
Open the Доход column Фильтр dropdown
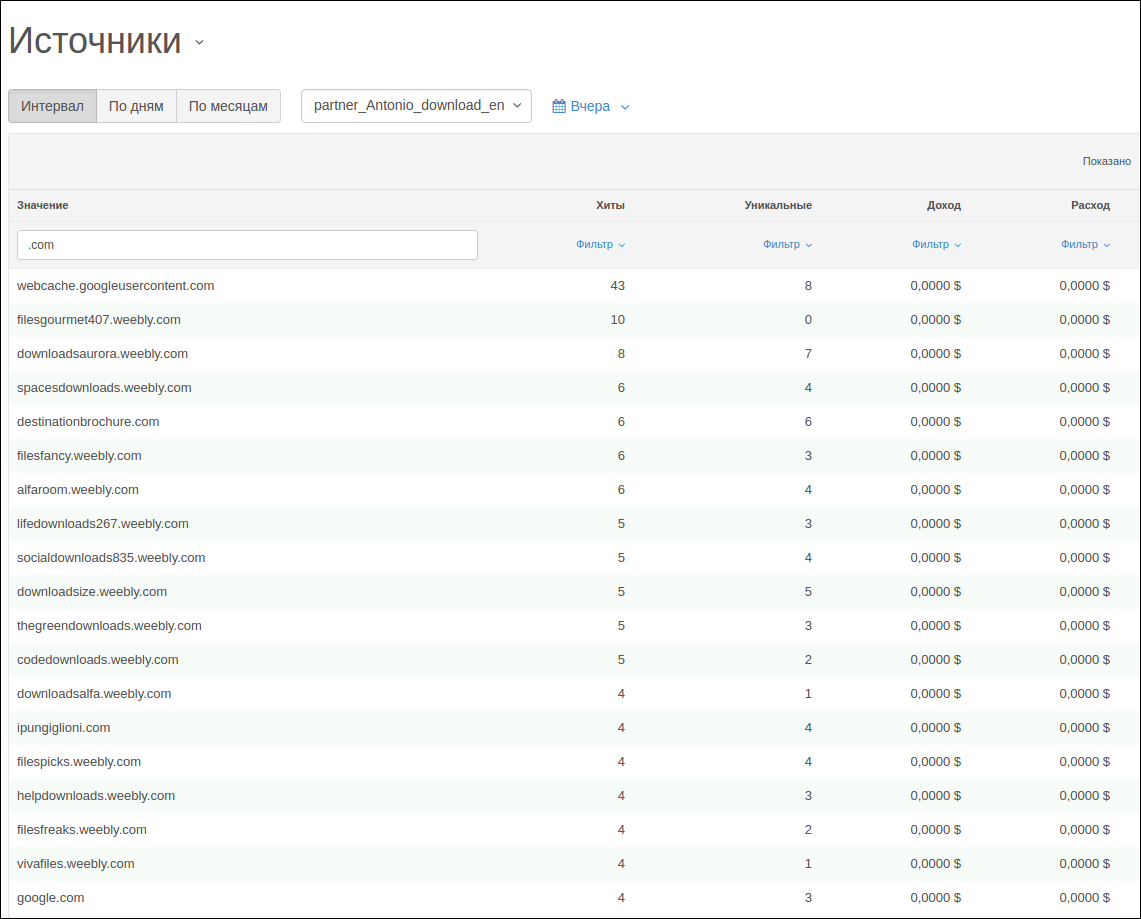coord(937,244)
